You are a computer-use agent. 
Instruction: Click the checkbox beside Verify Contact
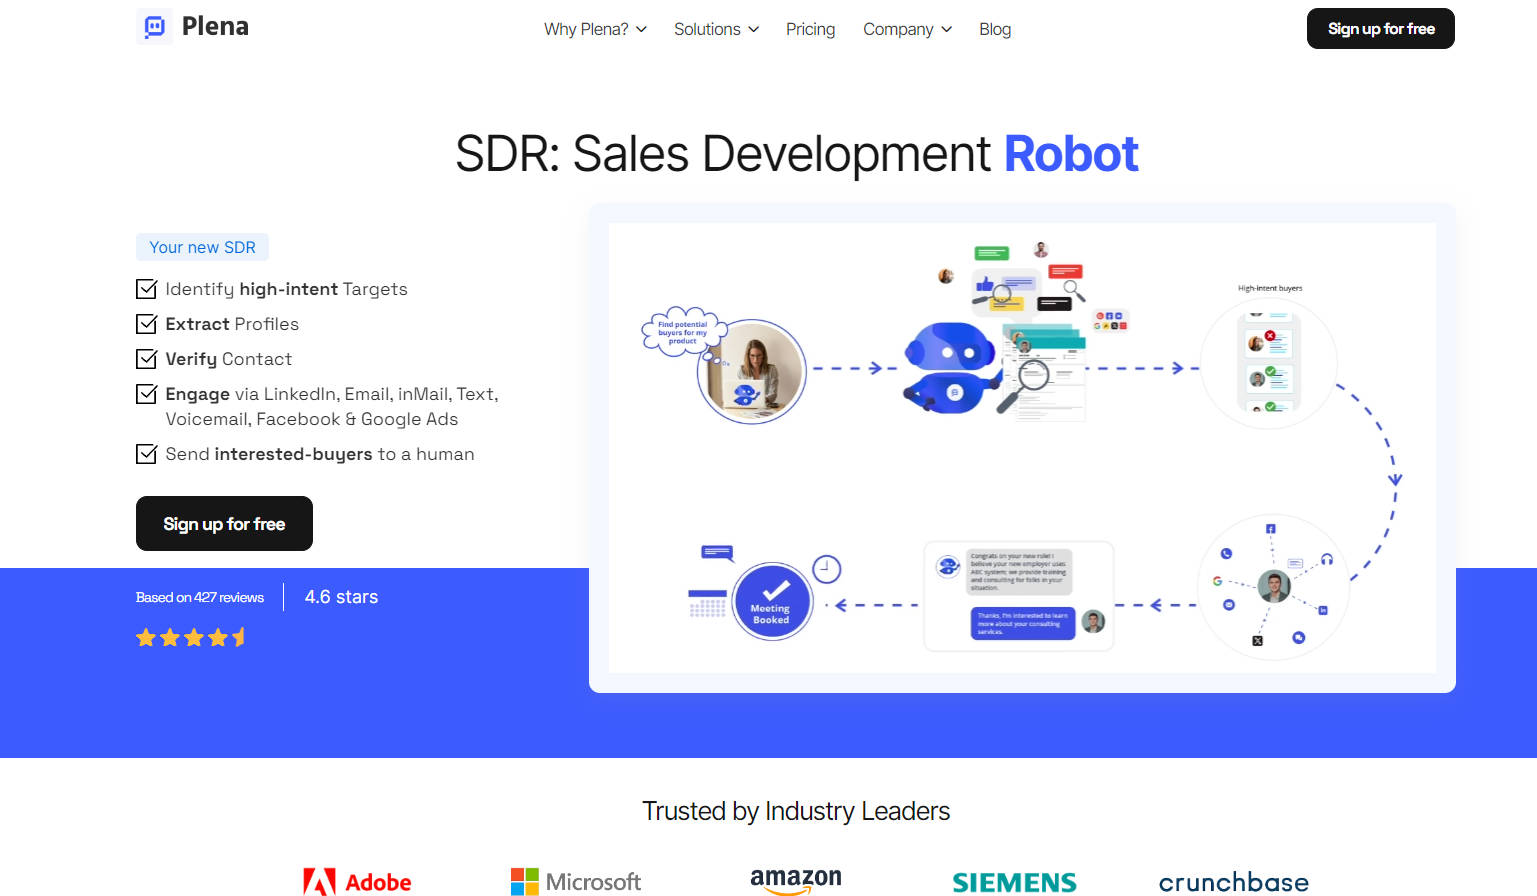(147, 359)
